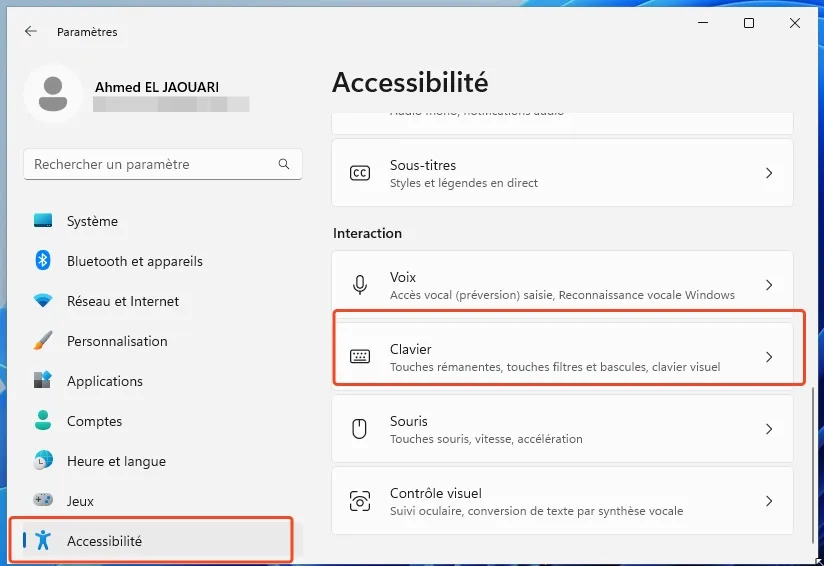Click the CC Sous-titres icon

pos(360,173)
